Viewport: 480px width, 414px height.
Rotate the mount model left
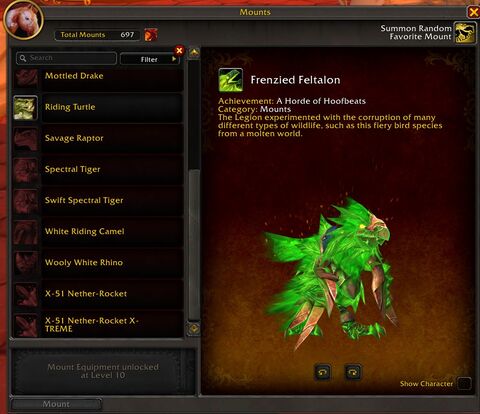(323, 372)
